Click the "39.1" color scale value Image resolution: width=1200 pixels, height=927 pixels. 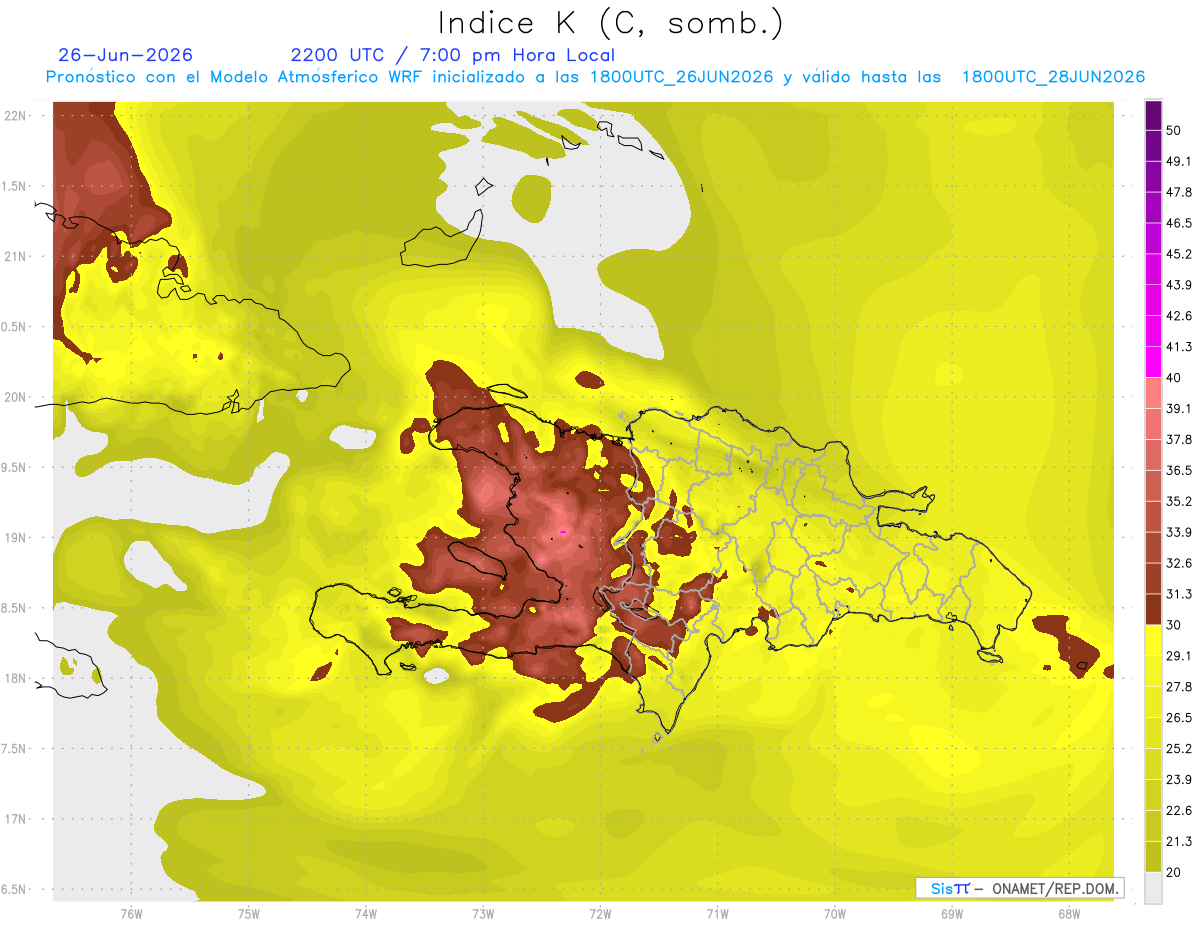1179,408
